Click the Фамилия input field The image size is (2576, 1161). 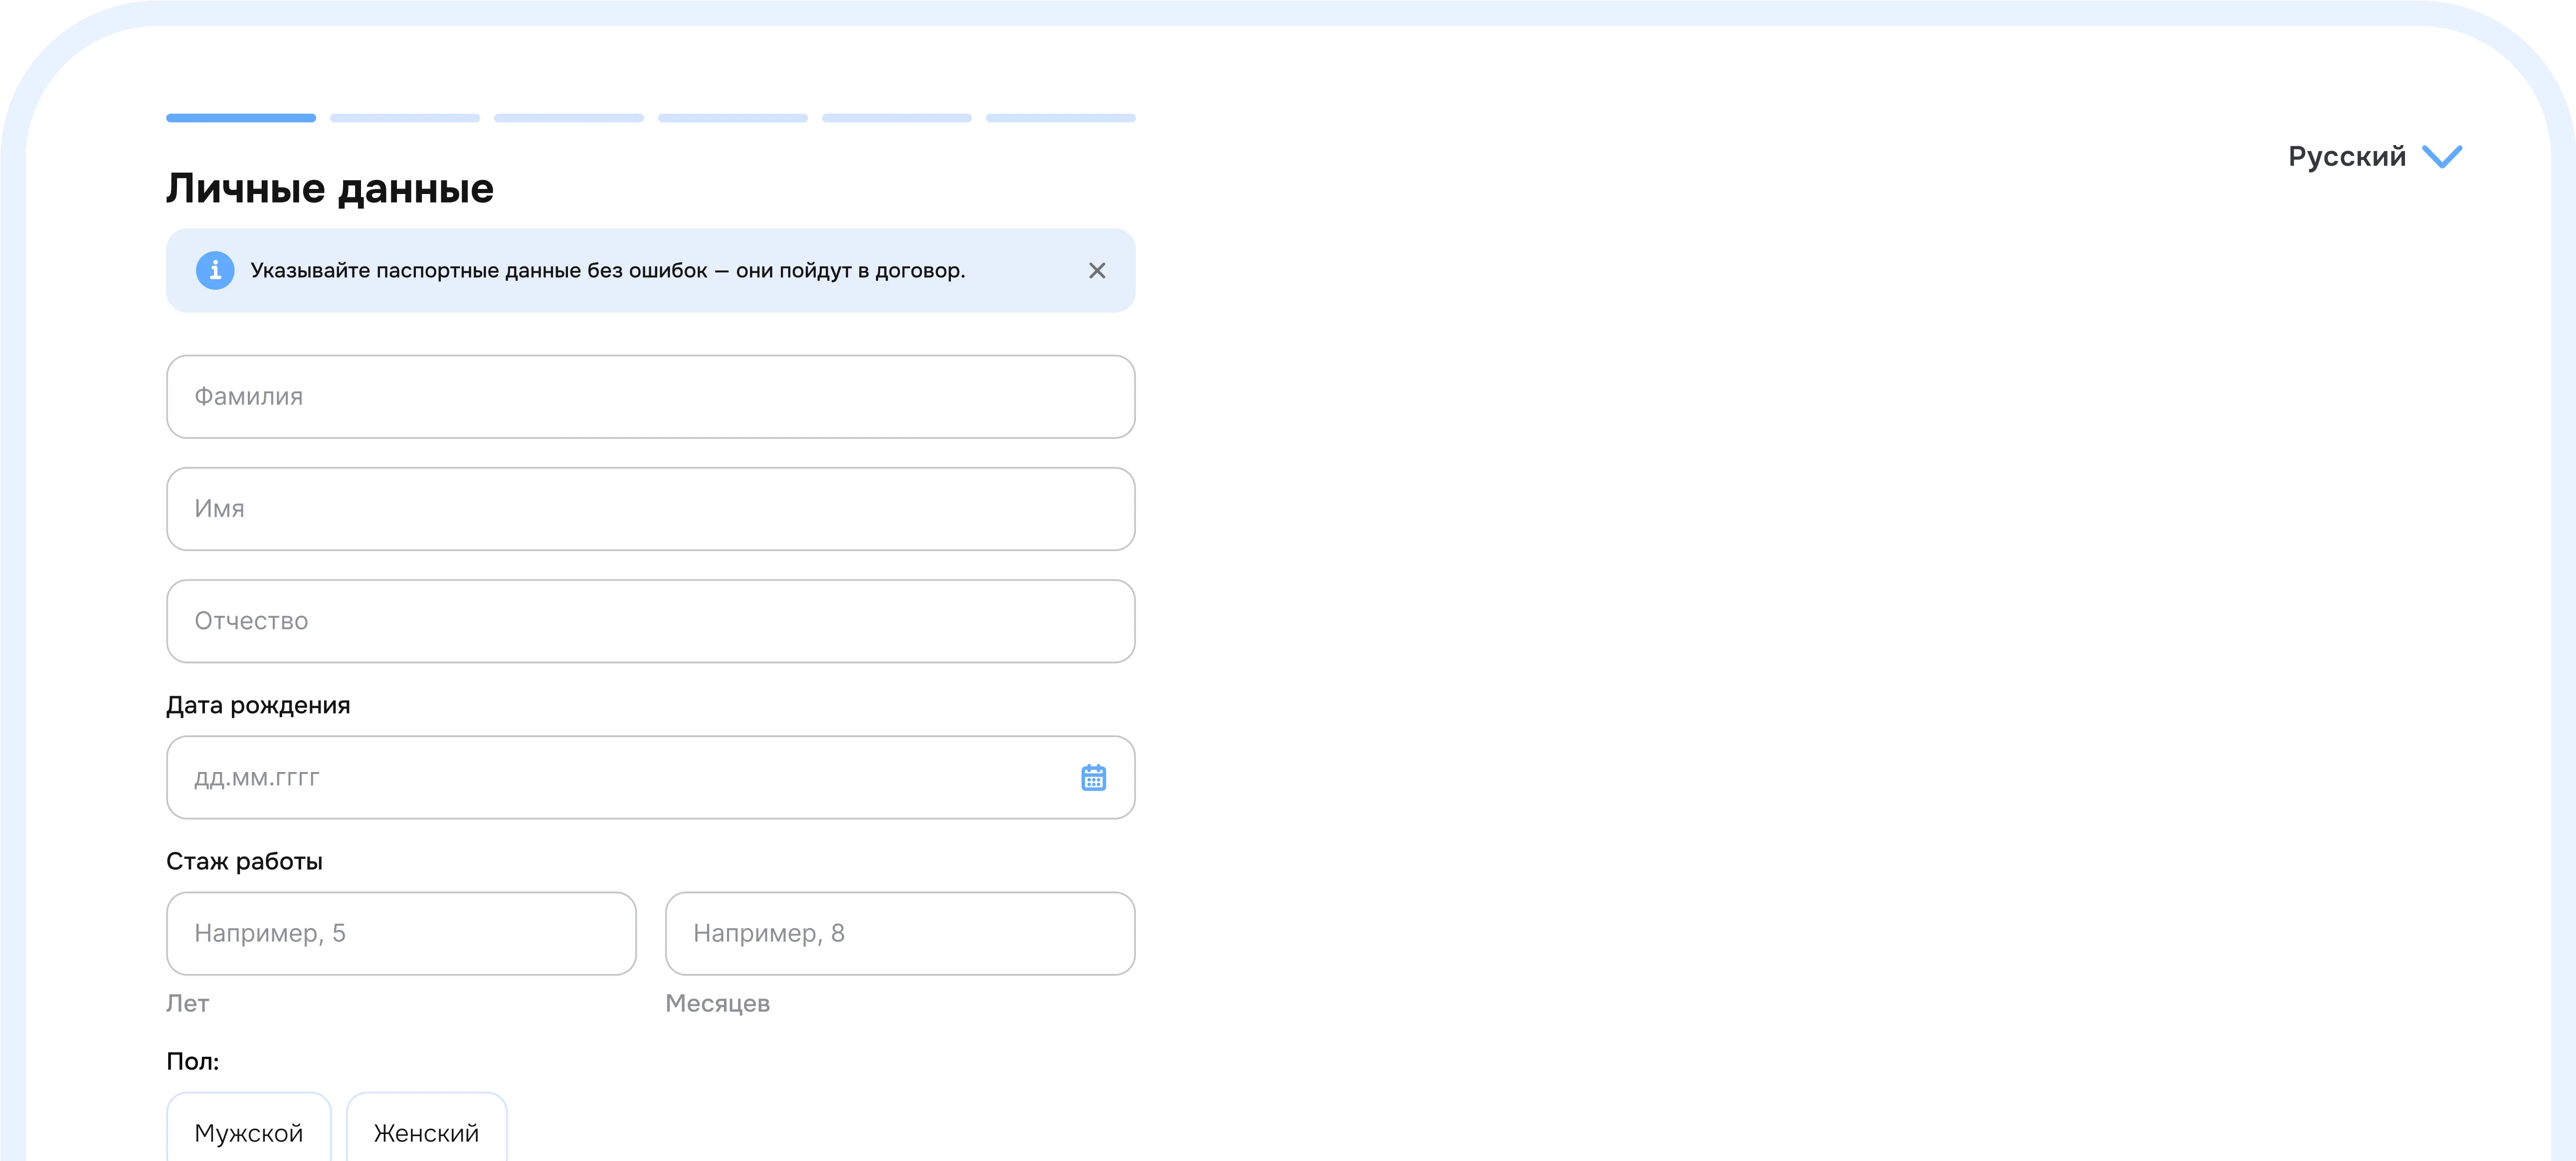[x=650, y=397]
